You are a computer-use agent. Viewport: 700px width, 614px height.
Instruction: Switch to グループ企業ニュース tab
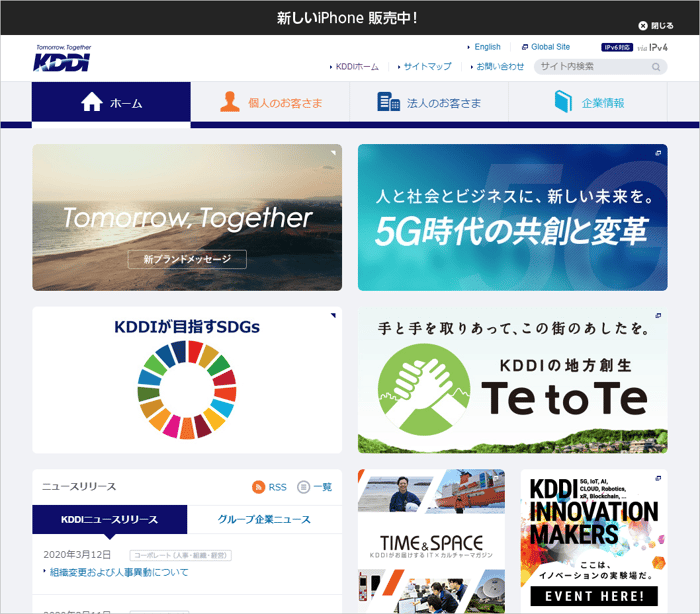coord(264,519)
